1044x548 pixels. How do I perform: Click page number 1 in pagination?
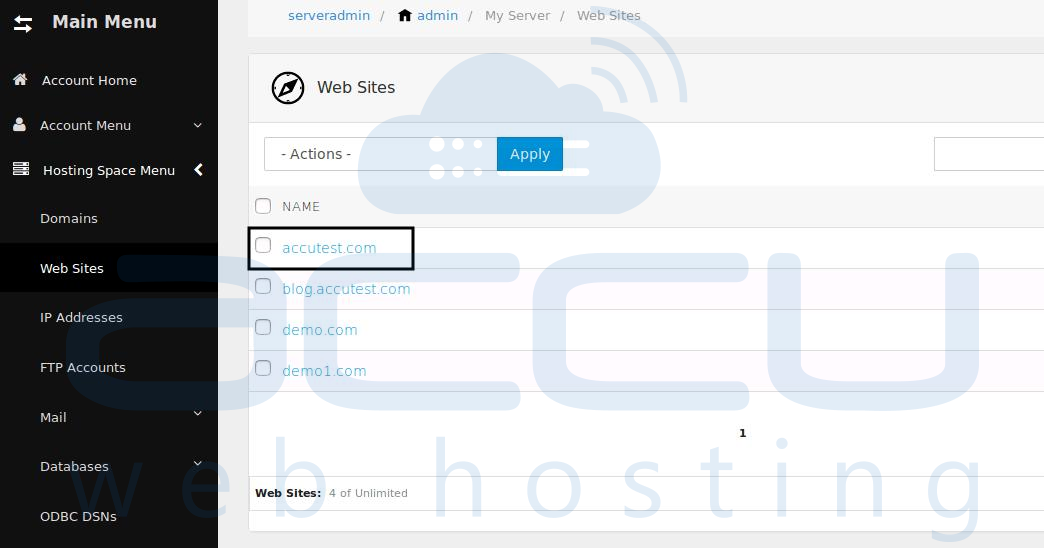click(742, 433)
